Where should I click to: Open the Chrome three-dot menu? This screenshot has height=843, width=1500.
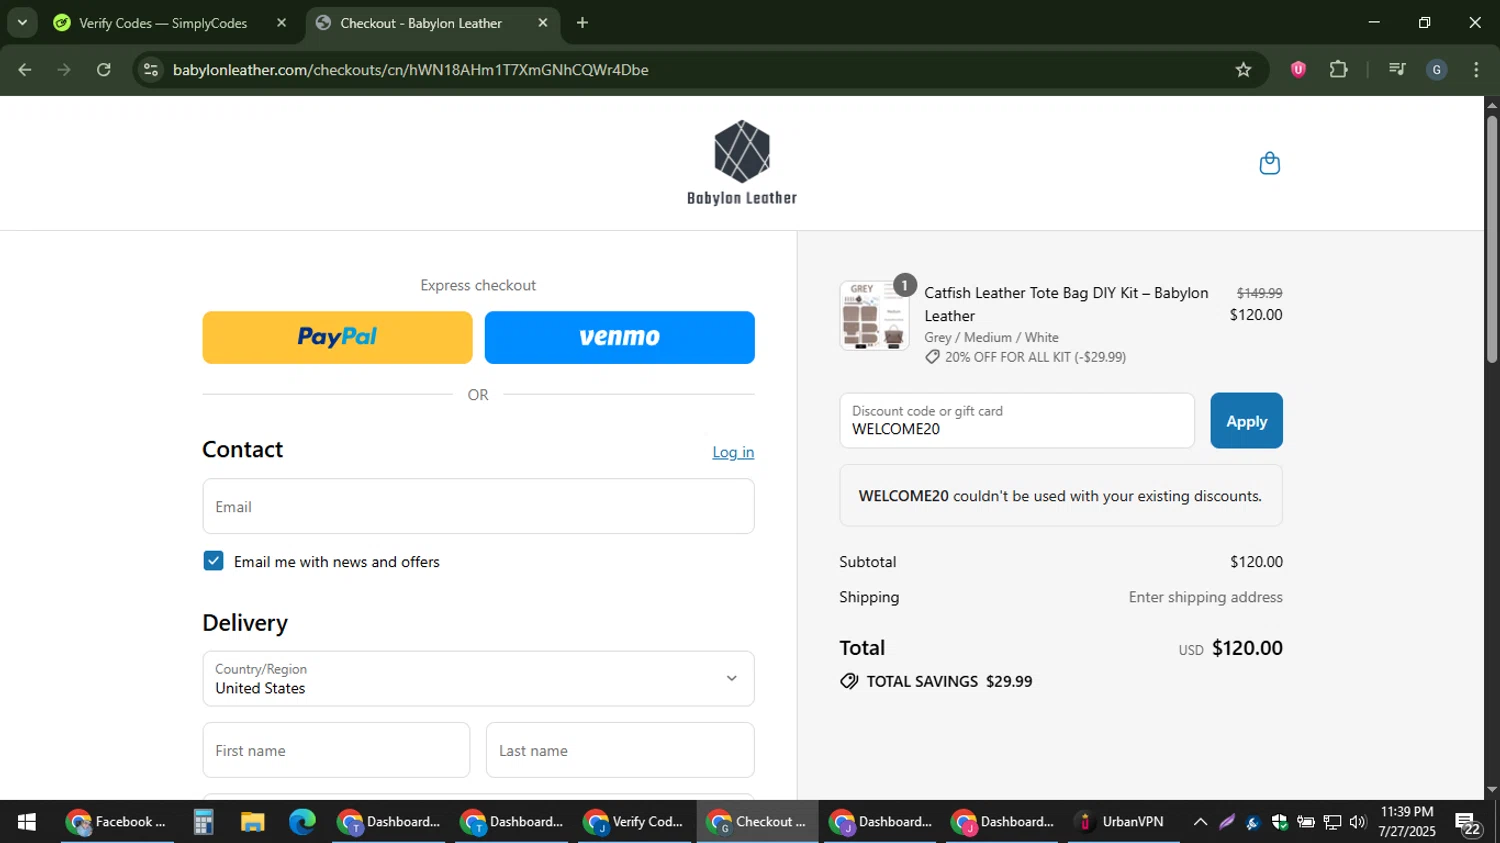1476,70
